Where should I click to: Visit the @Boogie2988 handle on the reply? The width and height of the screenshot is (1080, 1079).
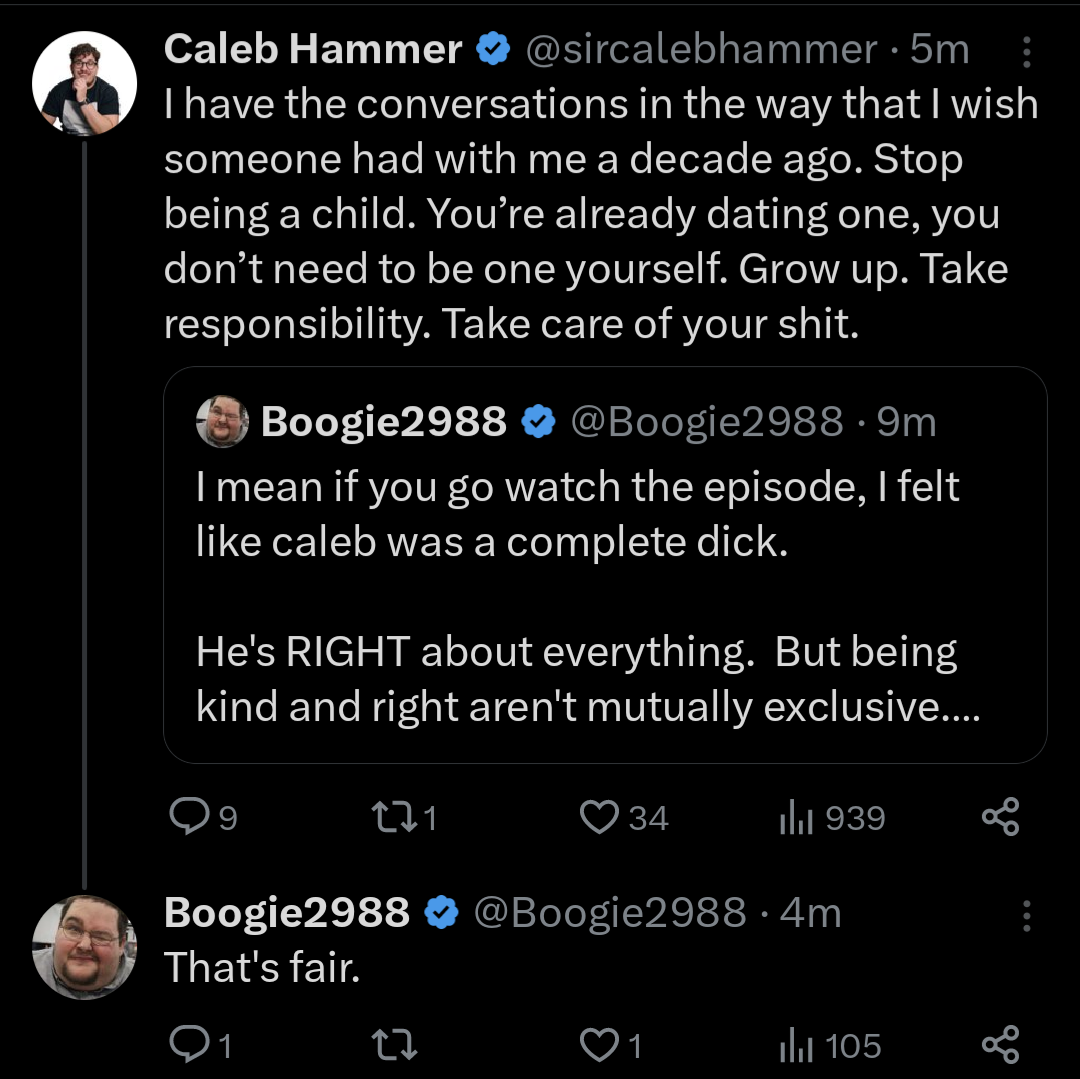click(610, 912)
